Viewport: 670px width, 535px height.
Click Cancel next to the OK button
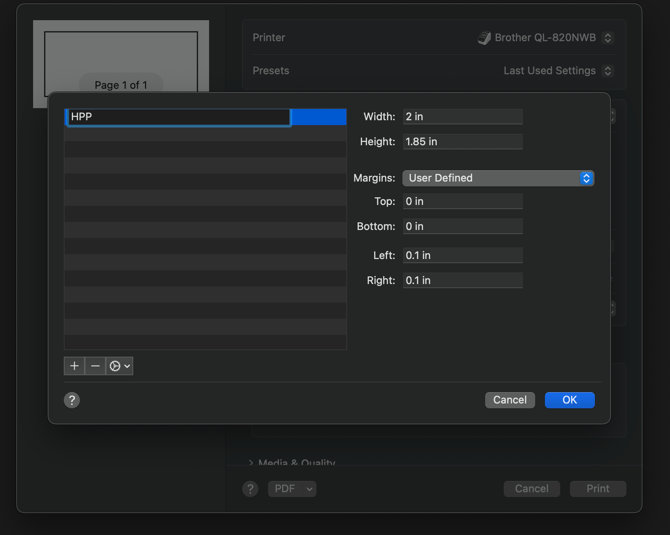(509, 400)
